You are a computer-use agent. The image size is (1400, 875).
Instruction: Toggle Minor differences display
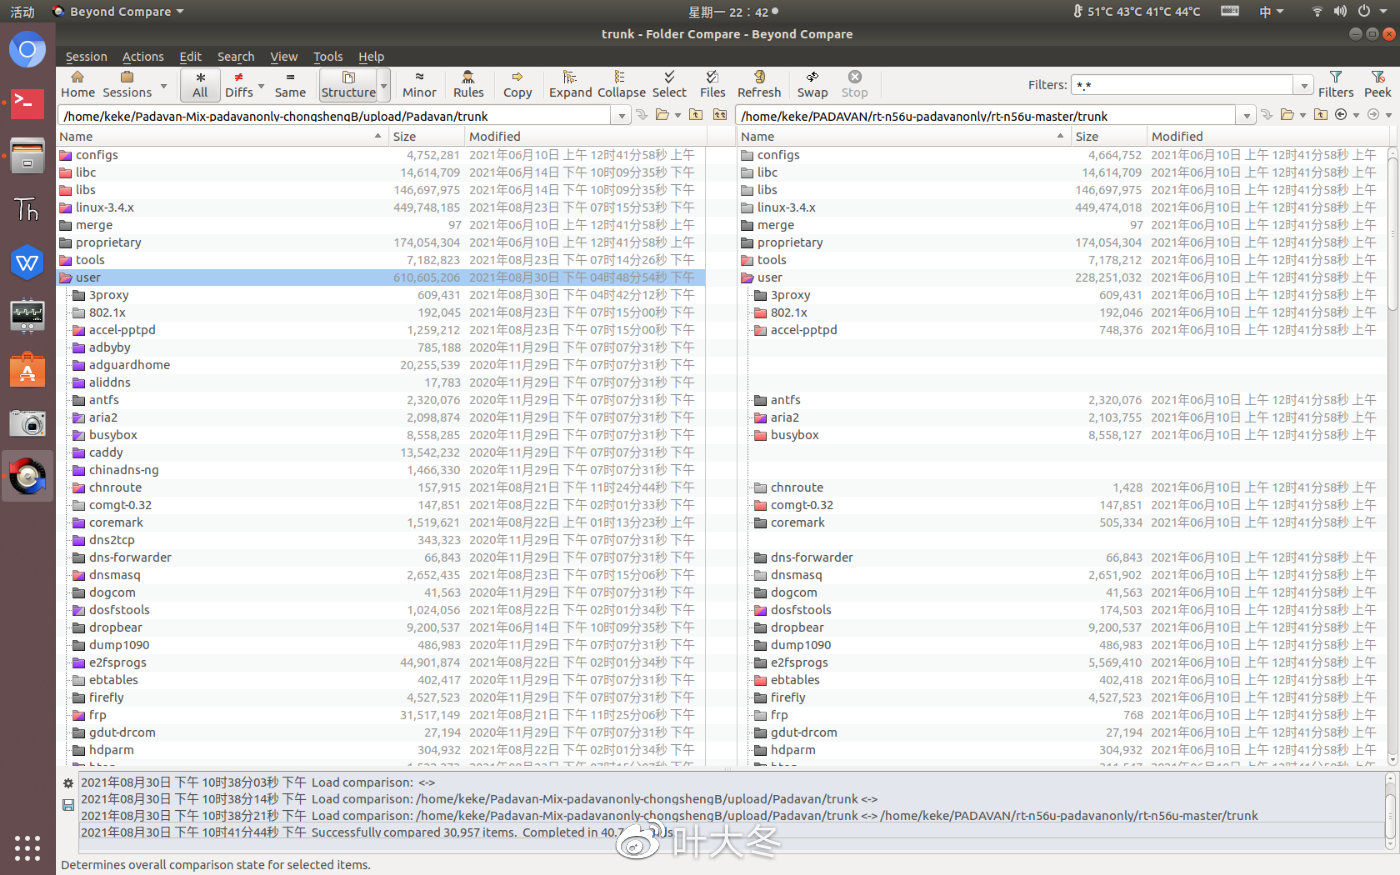[419, 84]
